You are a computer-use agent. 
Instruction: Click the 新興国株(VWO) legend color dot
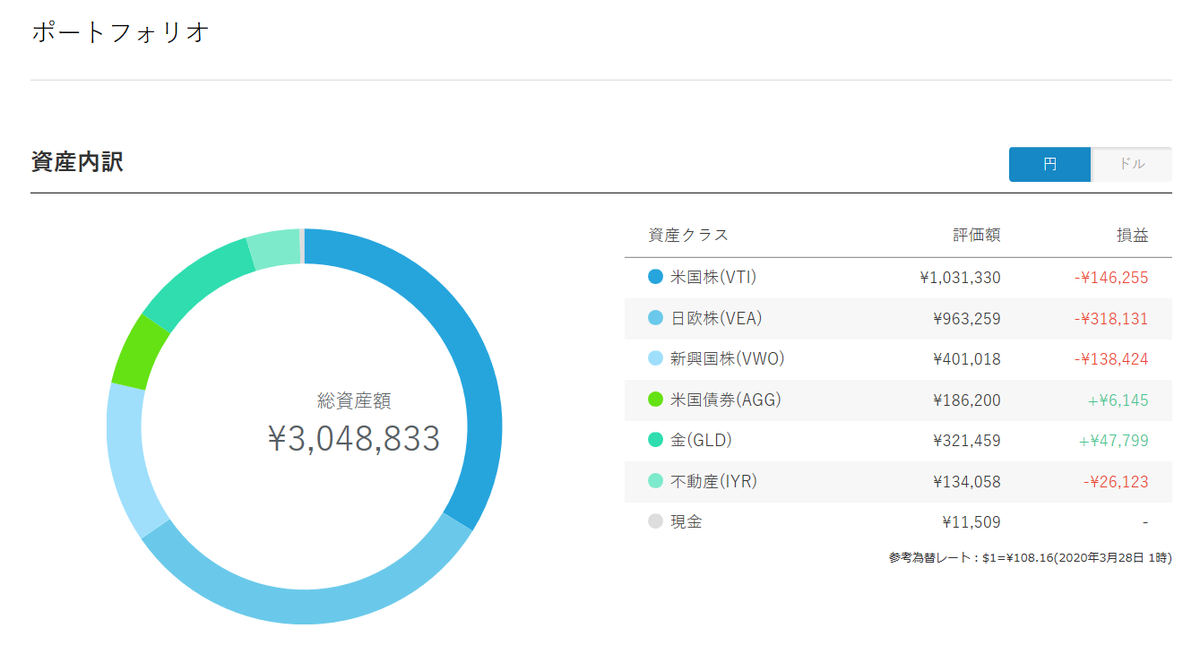[656, 358]
